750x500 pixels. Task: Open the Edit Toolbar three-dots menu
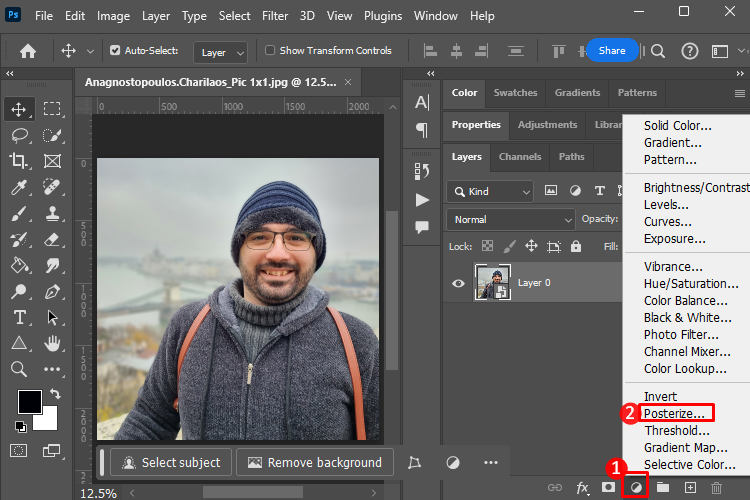(52, 369)
